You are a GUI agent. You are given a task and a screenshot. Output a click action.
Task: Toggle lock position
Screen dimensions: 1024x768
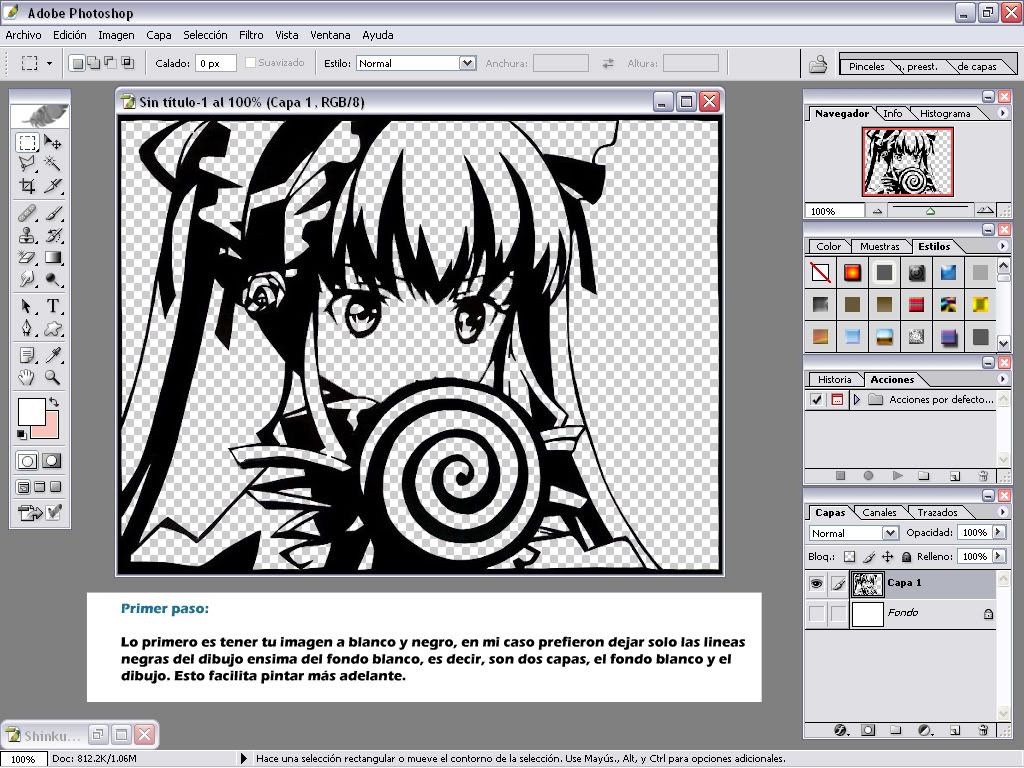point(887,556)
